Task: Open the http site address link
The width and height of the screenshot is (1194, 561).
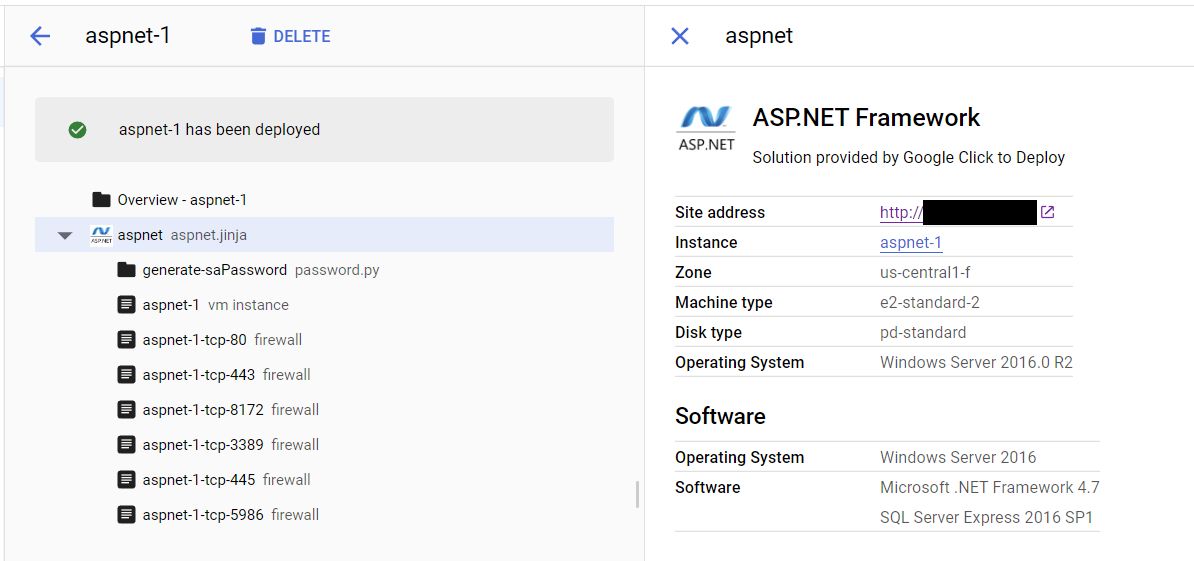Action: pos(901,212)
